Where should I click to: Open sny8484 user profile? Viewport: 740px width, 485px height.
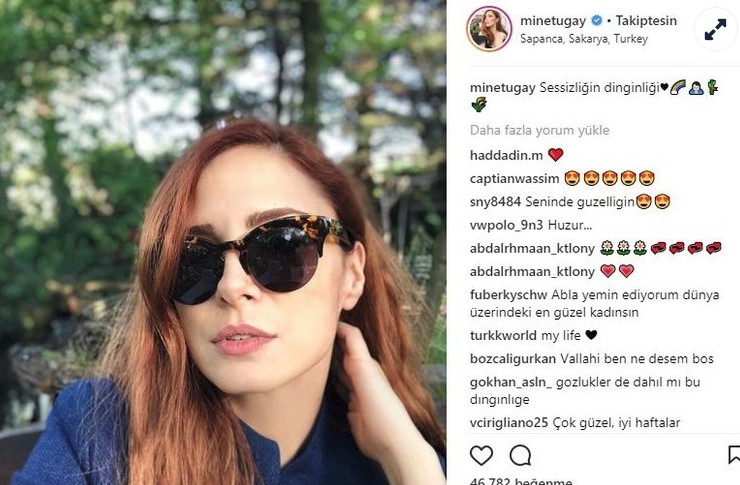[x=496, y=202]
